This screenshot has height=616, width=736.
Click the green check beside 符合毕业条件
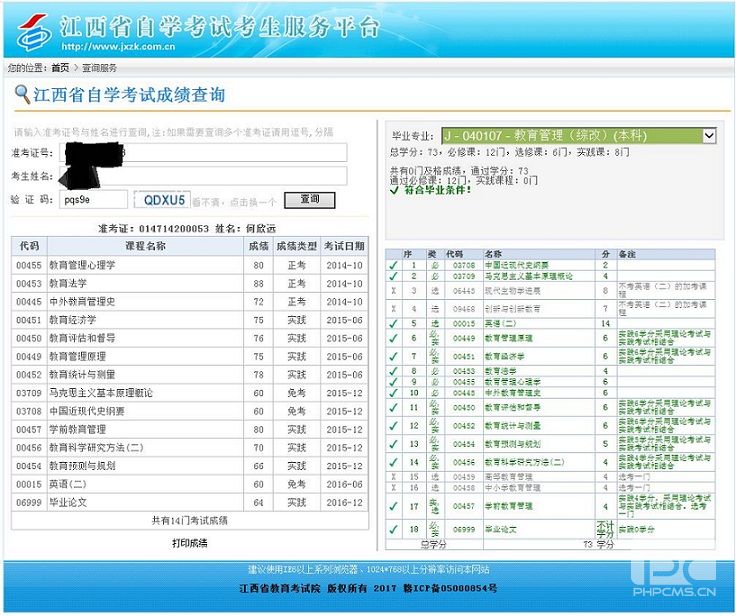click(x=394, y=190)
